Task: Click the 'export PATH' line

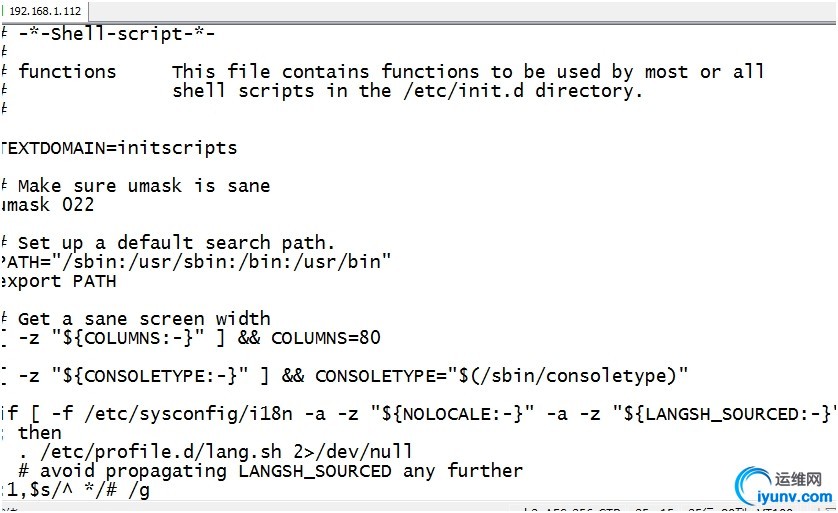Action: [60, 281]
